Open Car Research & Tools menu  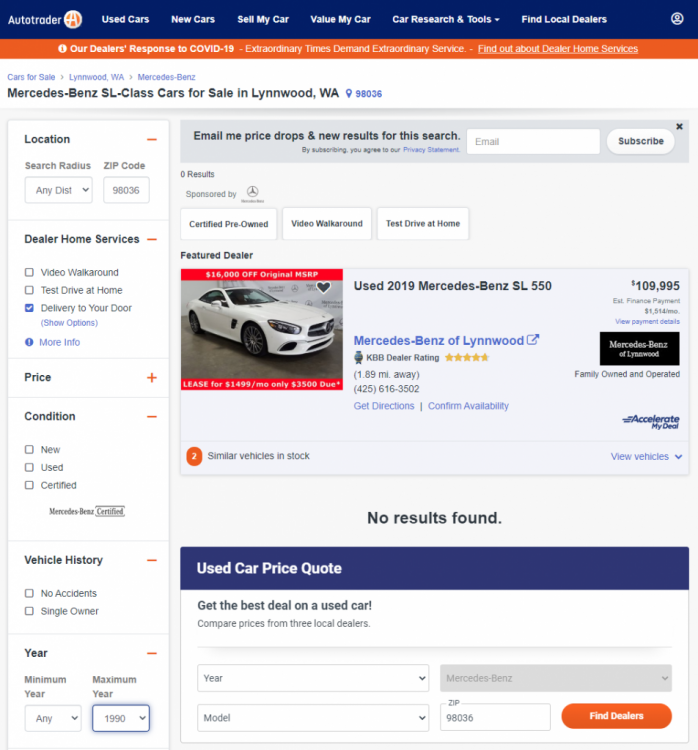click(445, 19)
